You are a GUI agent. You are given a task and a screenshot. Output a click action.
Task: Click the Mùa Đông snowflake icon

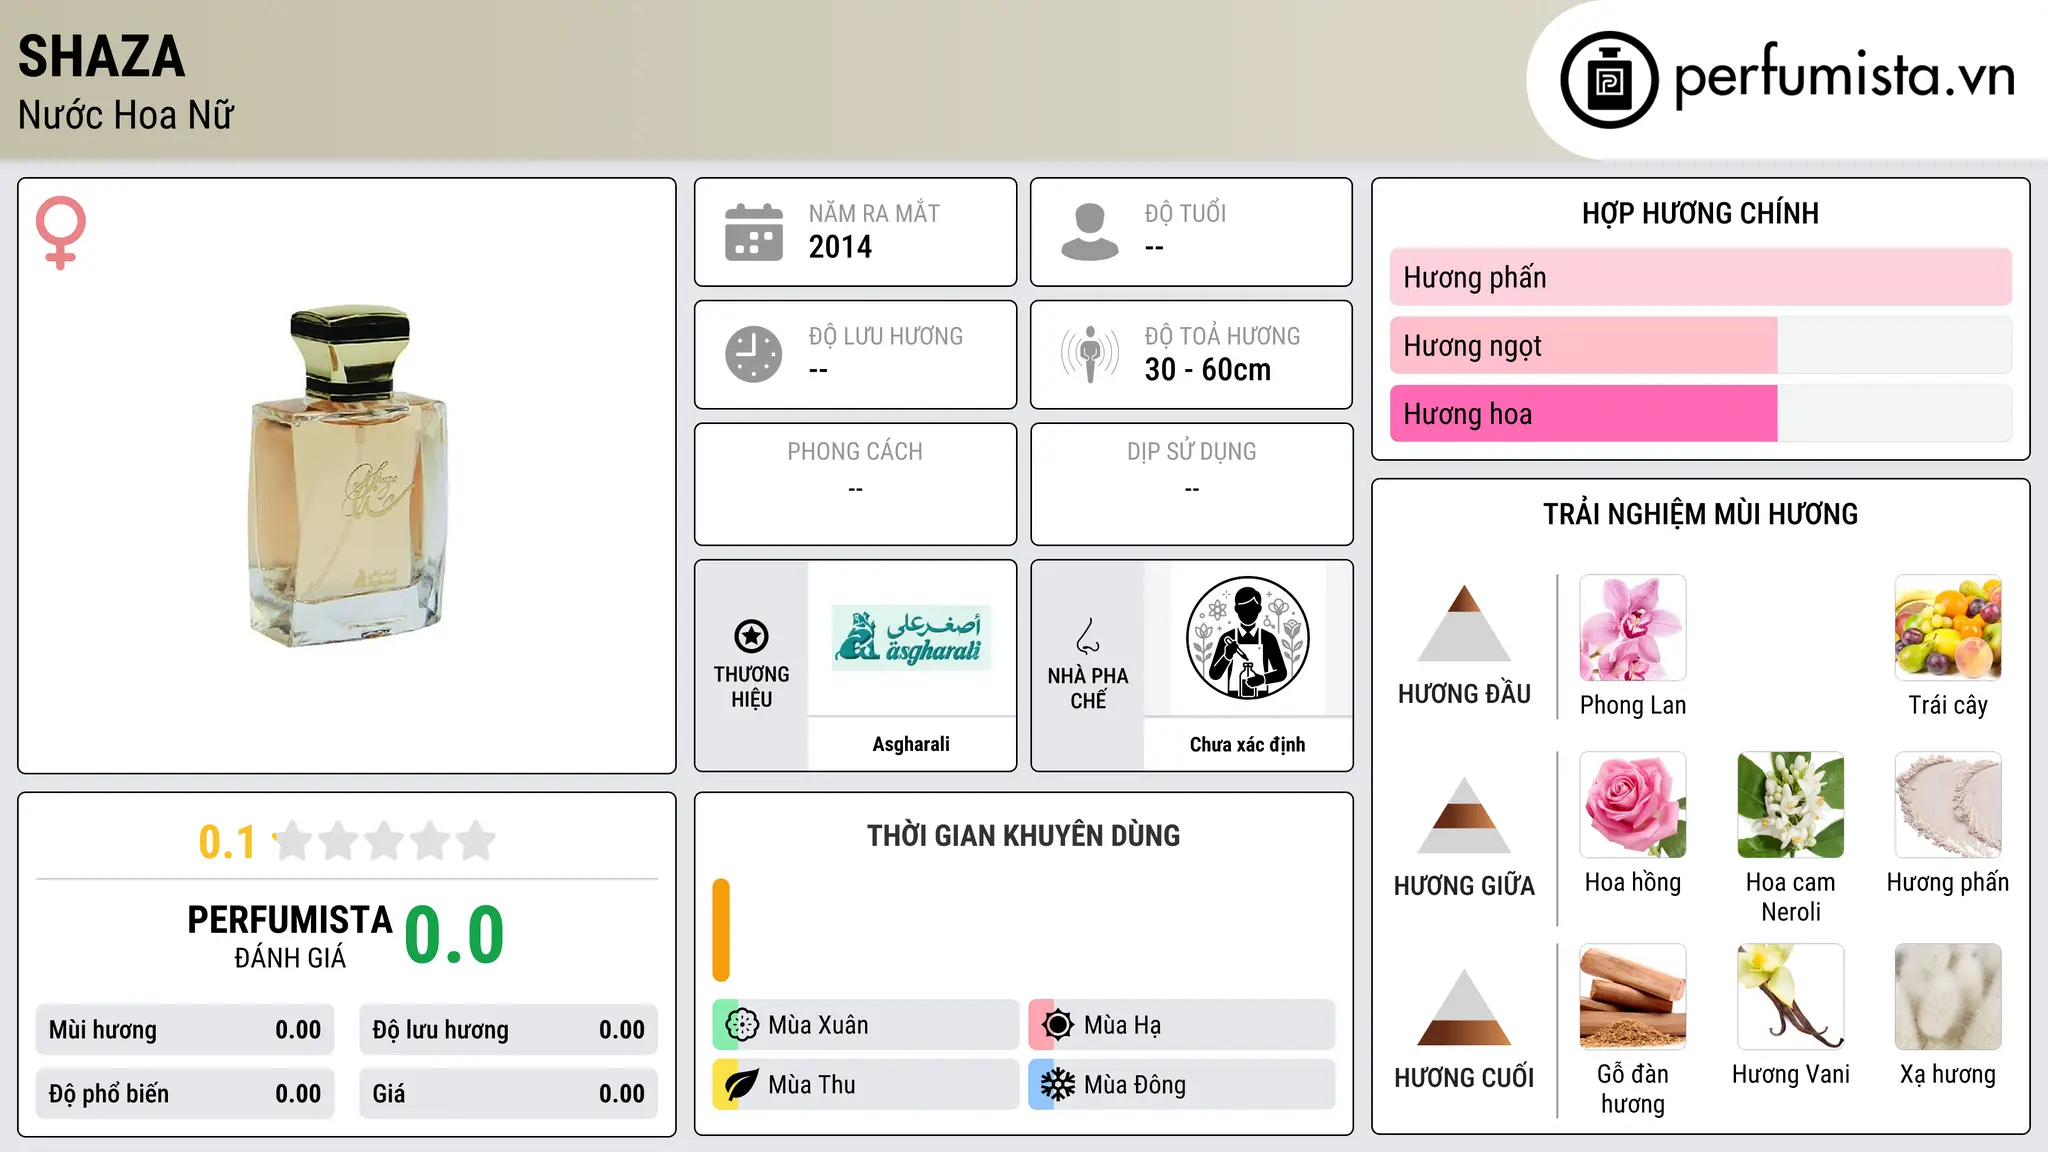click(1058, 1085)
